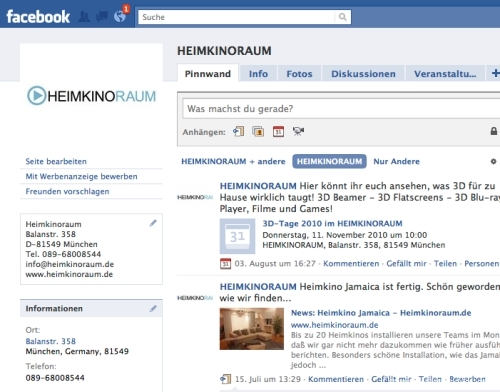Viewport: 500px width, 392px height.
Task: Click the page avatar beside the Jamaica post
Action: pos(195,298)
